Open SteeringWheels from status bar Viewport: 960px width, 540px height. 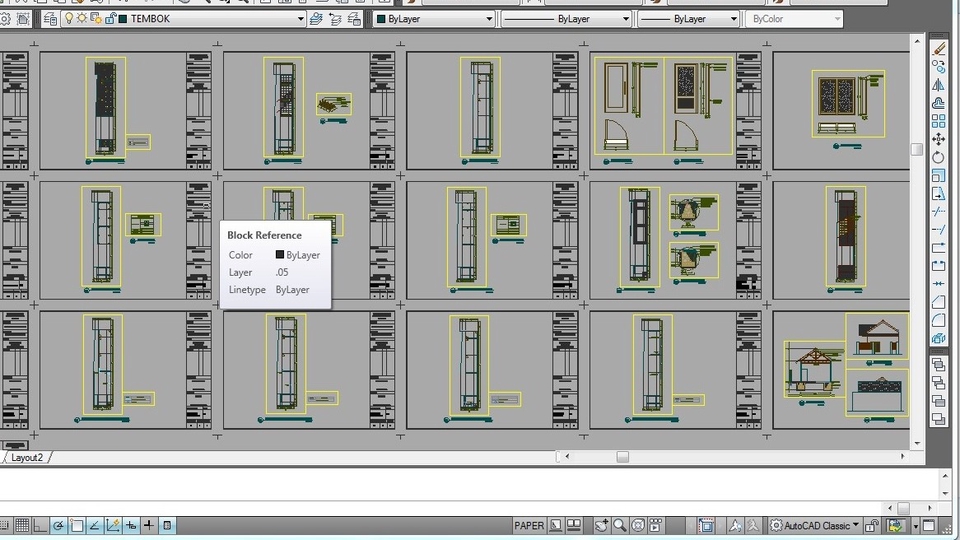pos(638,525)
